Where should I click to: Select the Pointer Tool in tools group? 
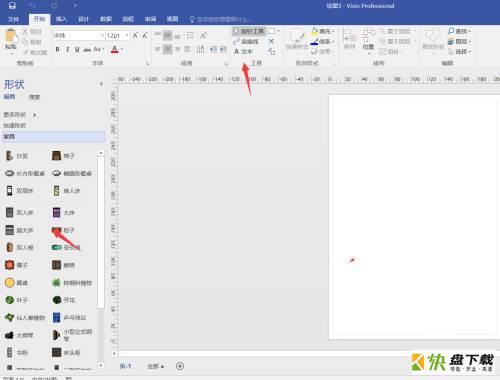point(249,31)
